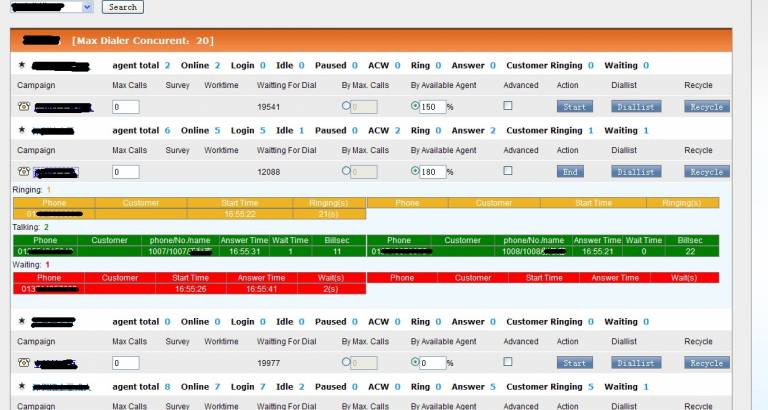Click ringing duration 21(s)
This screenshot has width=768, height=410.
[328, 214]
